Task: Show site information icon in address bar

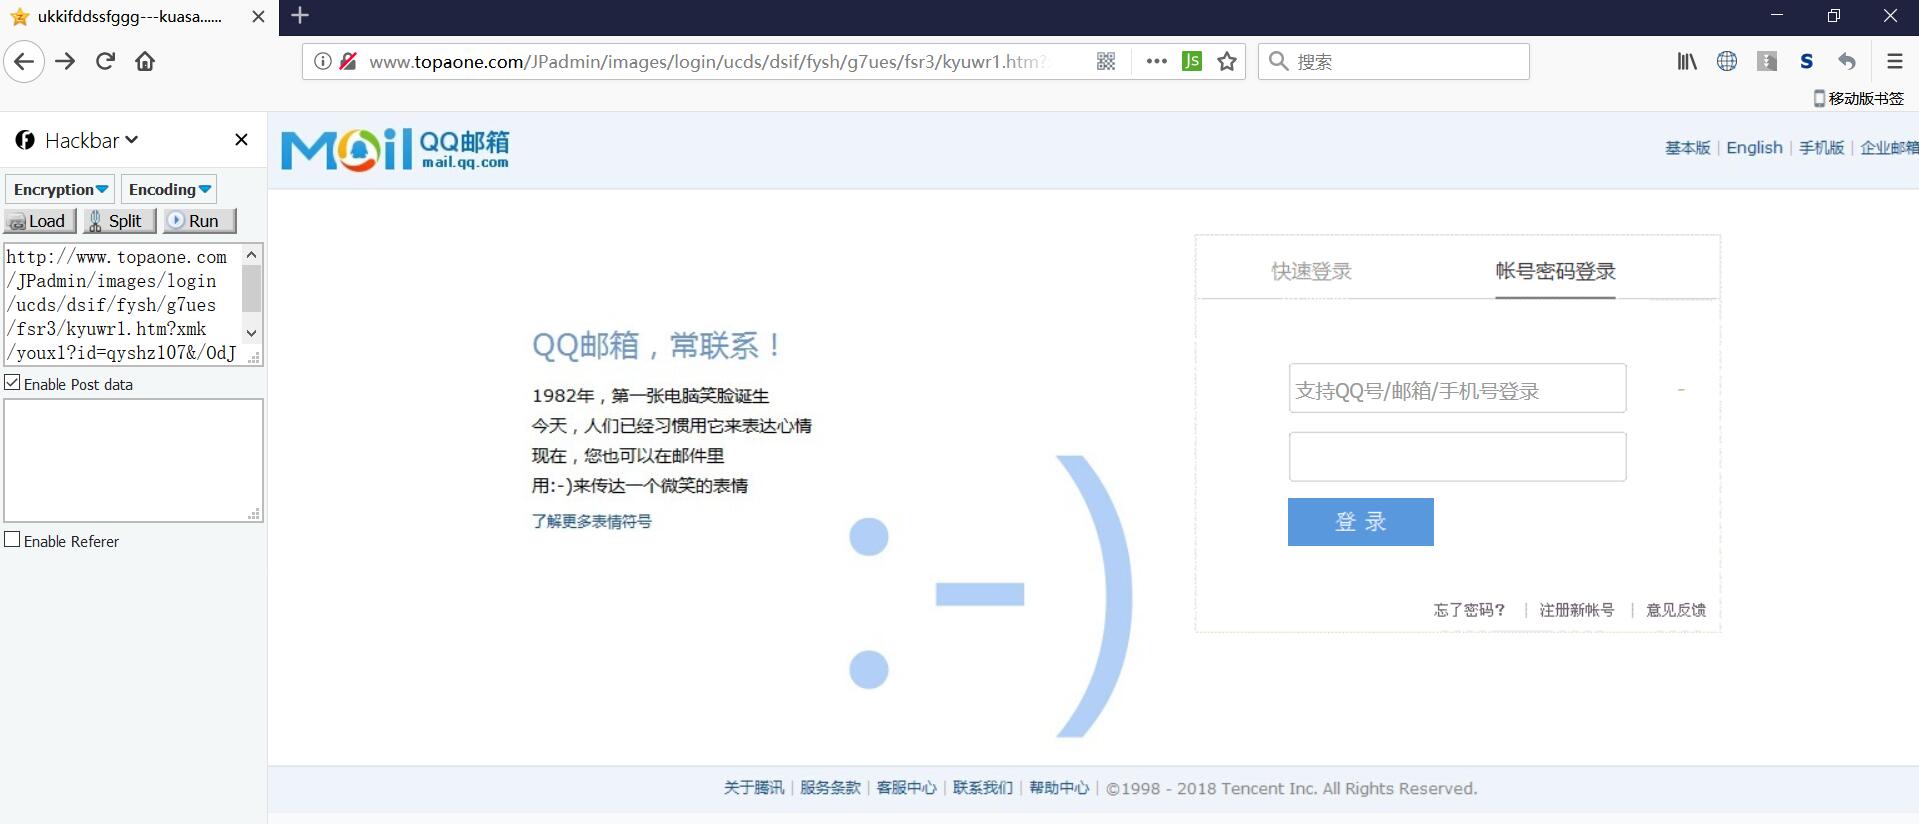Action: (322, 62)
